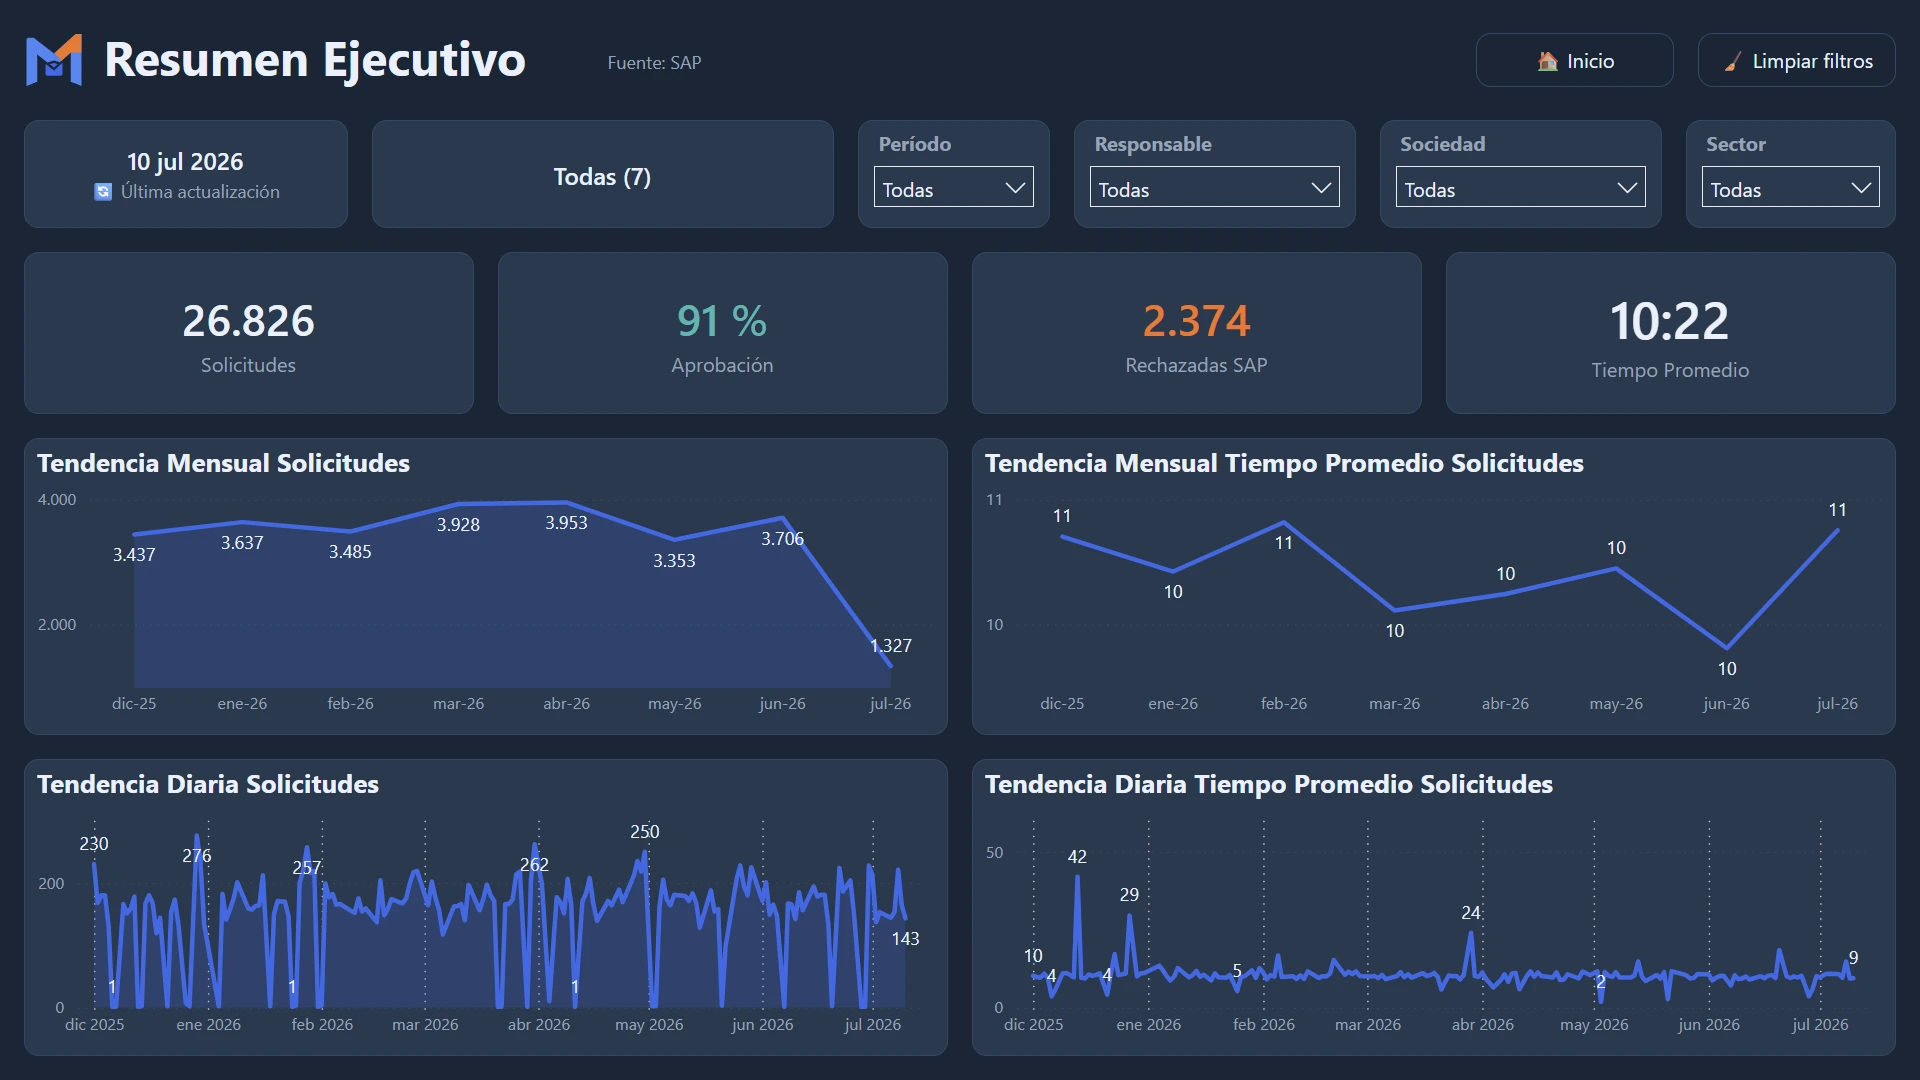Click the 3.706 data label
This screenshot has height=1080, width=1920.
pos(782,539)
